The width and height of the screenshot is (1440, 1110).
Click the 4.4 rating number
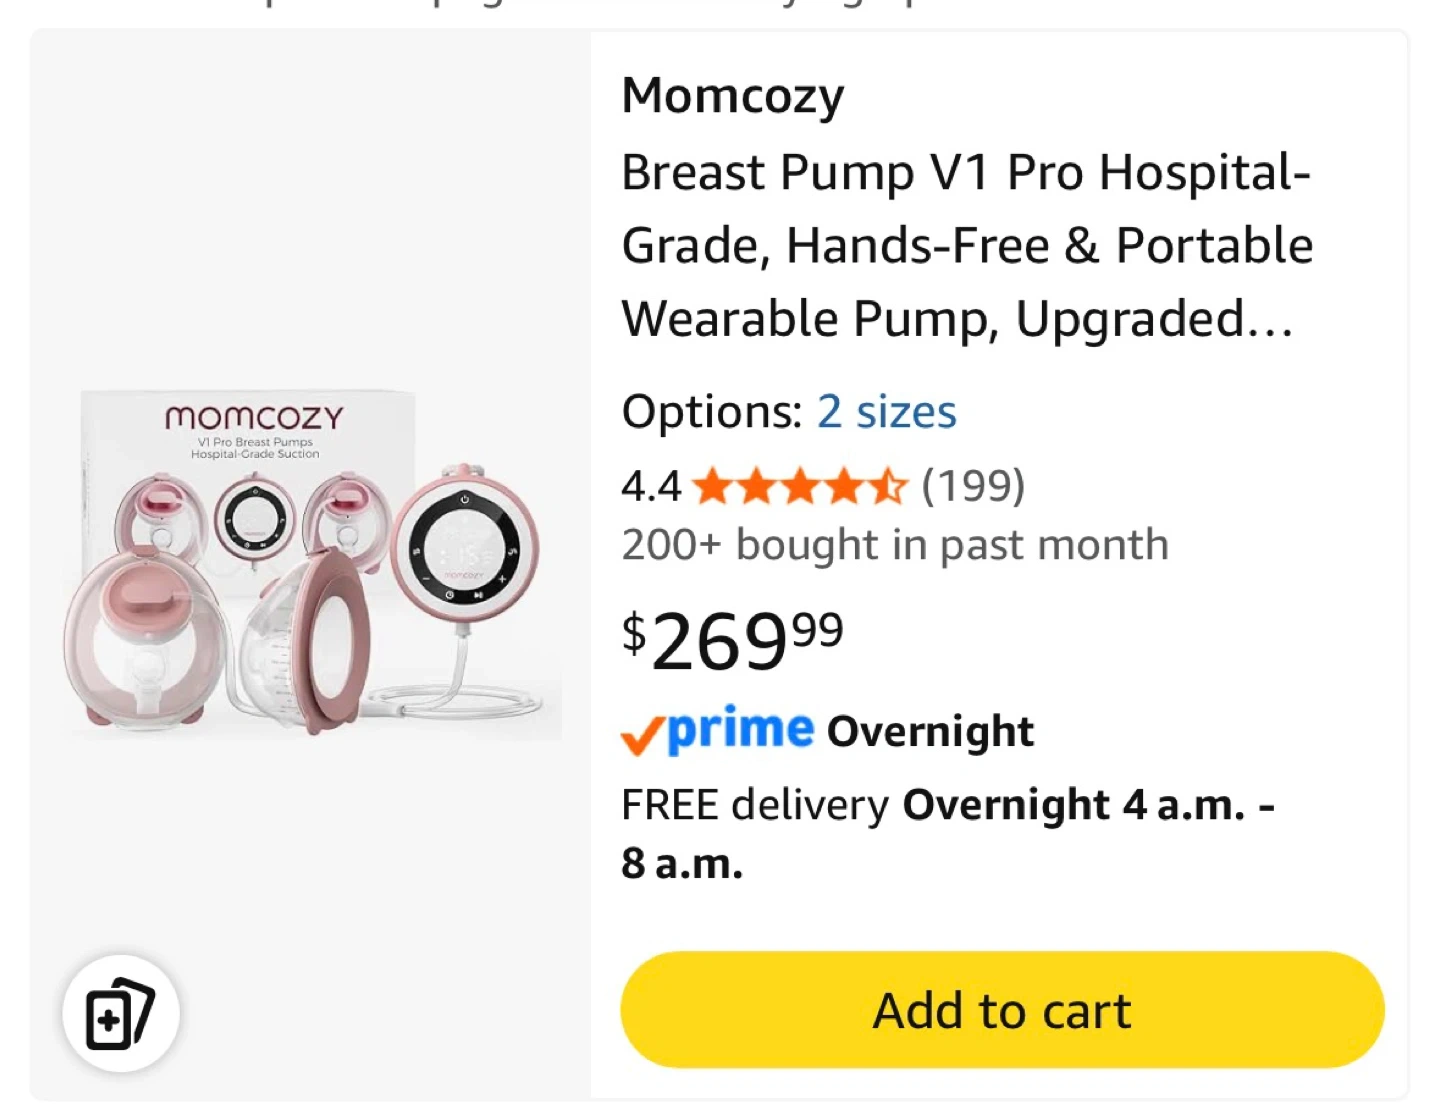pyautogui.click(x=650, y=487)
